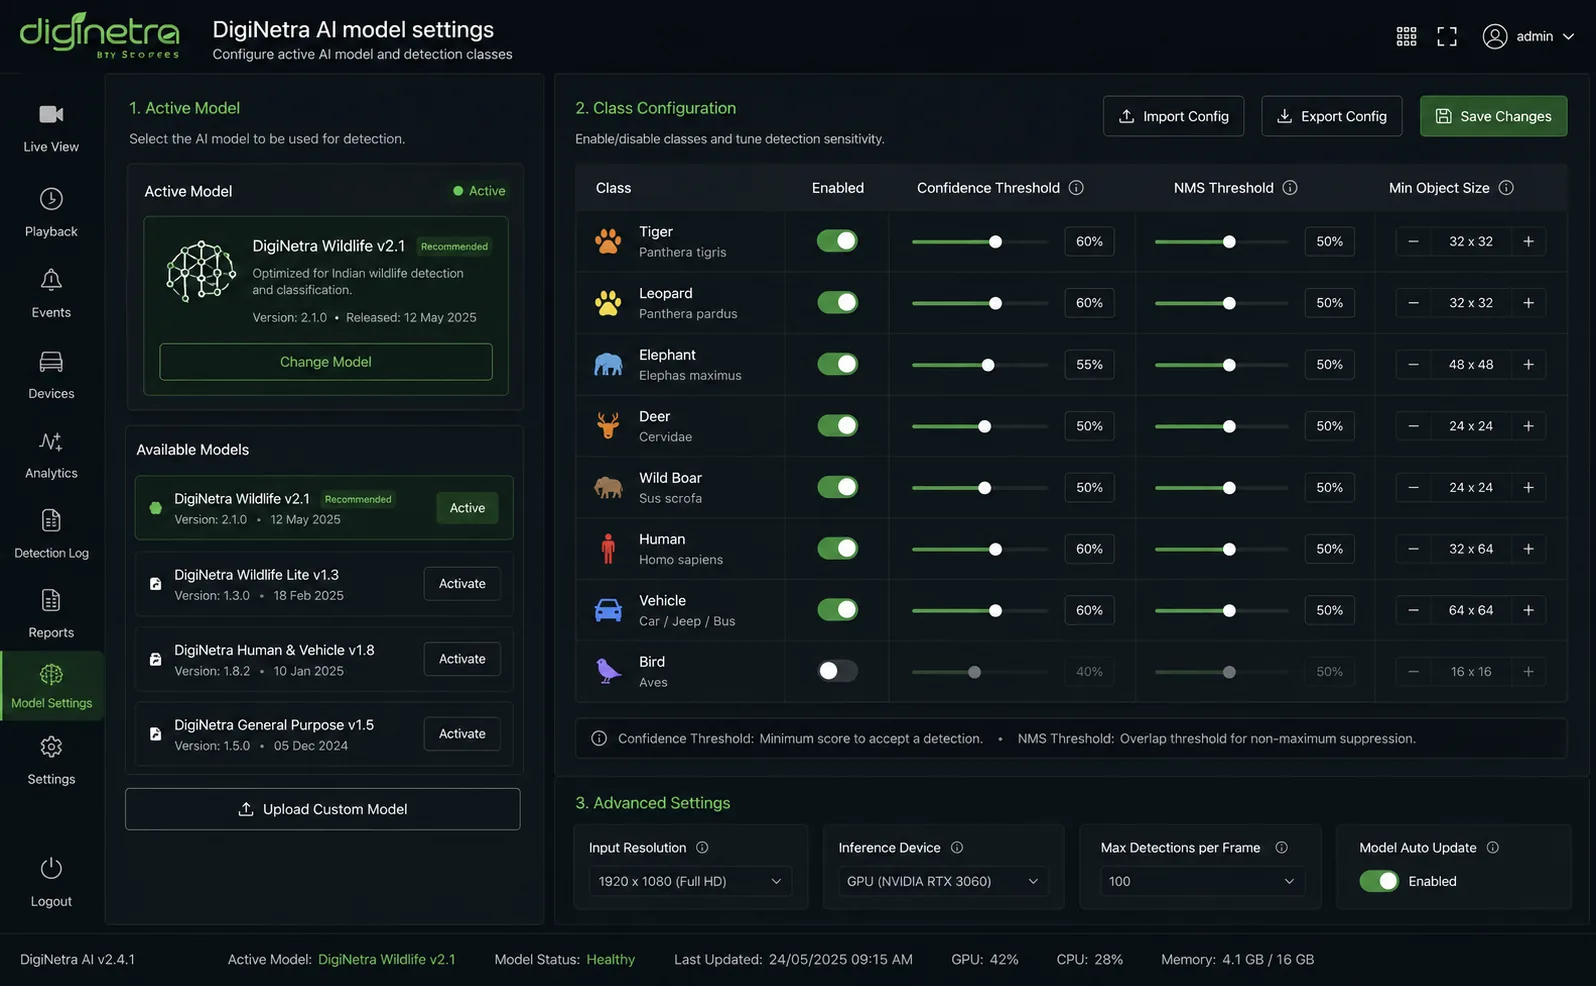Disable the Deer class toggle
Screen dimensions: 1596x986
(837, 426)
